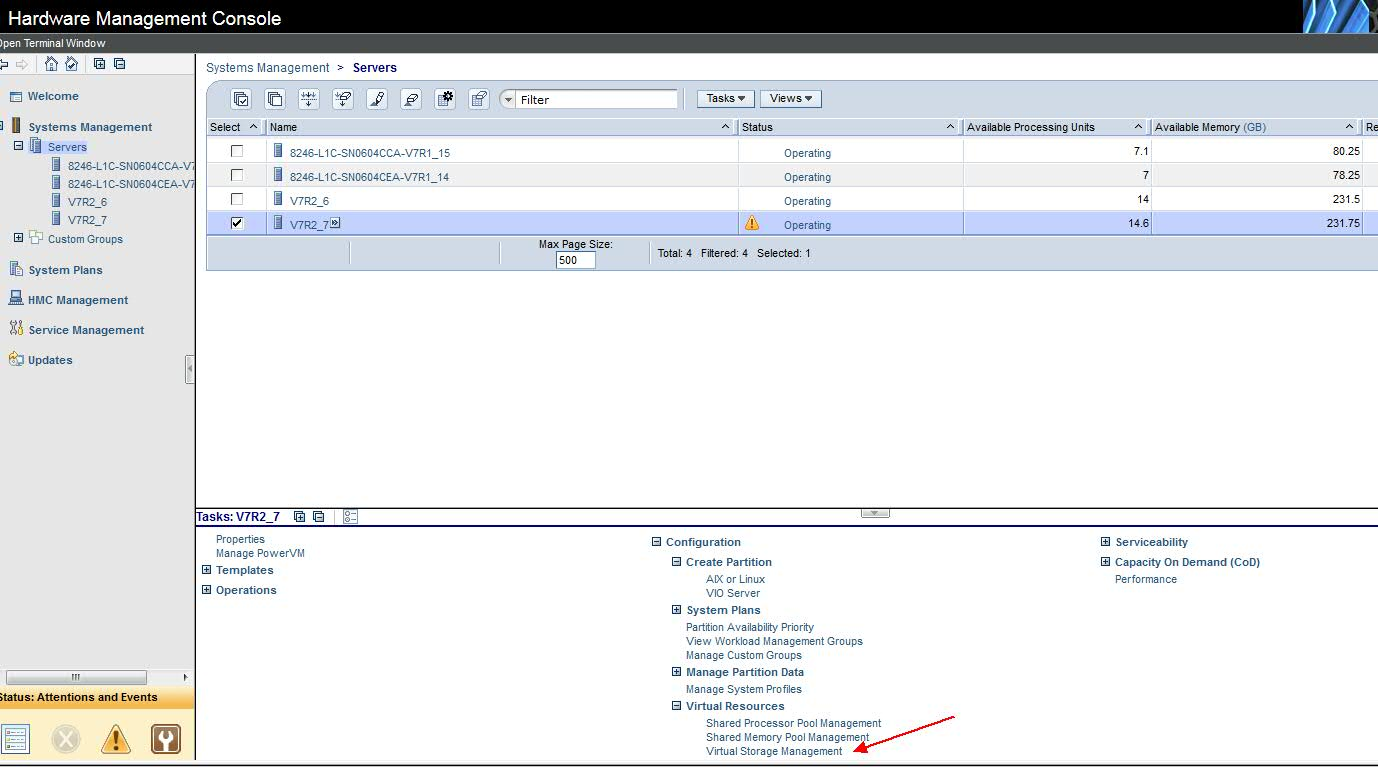Click the context menu arrow beside V7R2_7
Image resolution: width=1378 pixels, height=767 pixels.
click(335, 223)
